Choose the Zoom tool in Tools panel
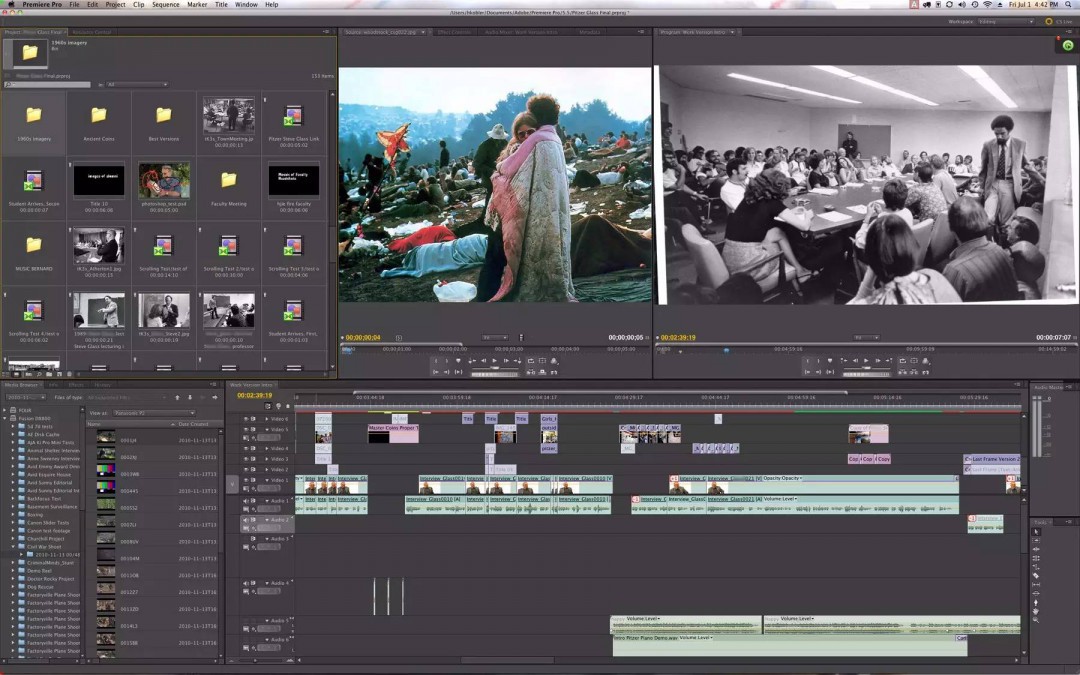Viewport: 1080px width, 675px height. coord(1037,620)
